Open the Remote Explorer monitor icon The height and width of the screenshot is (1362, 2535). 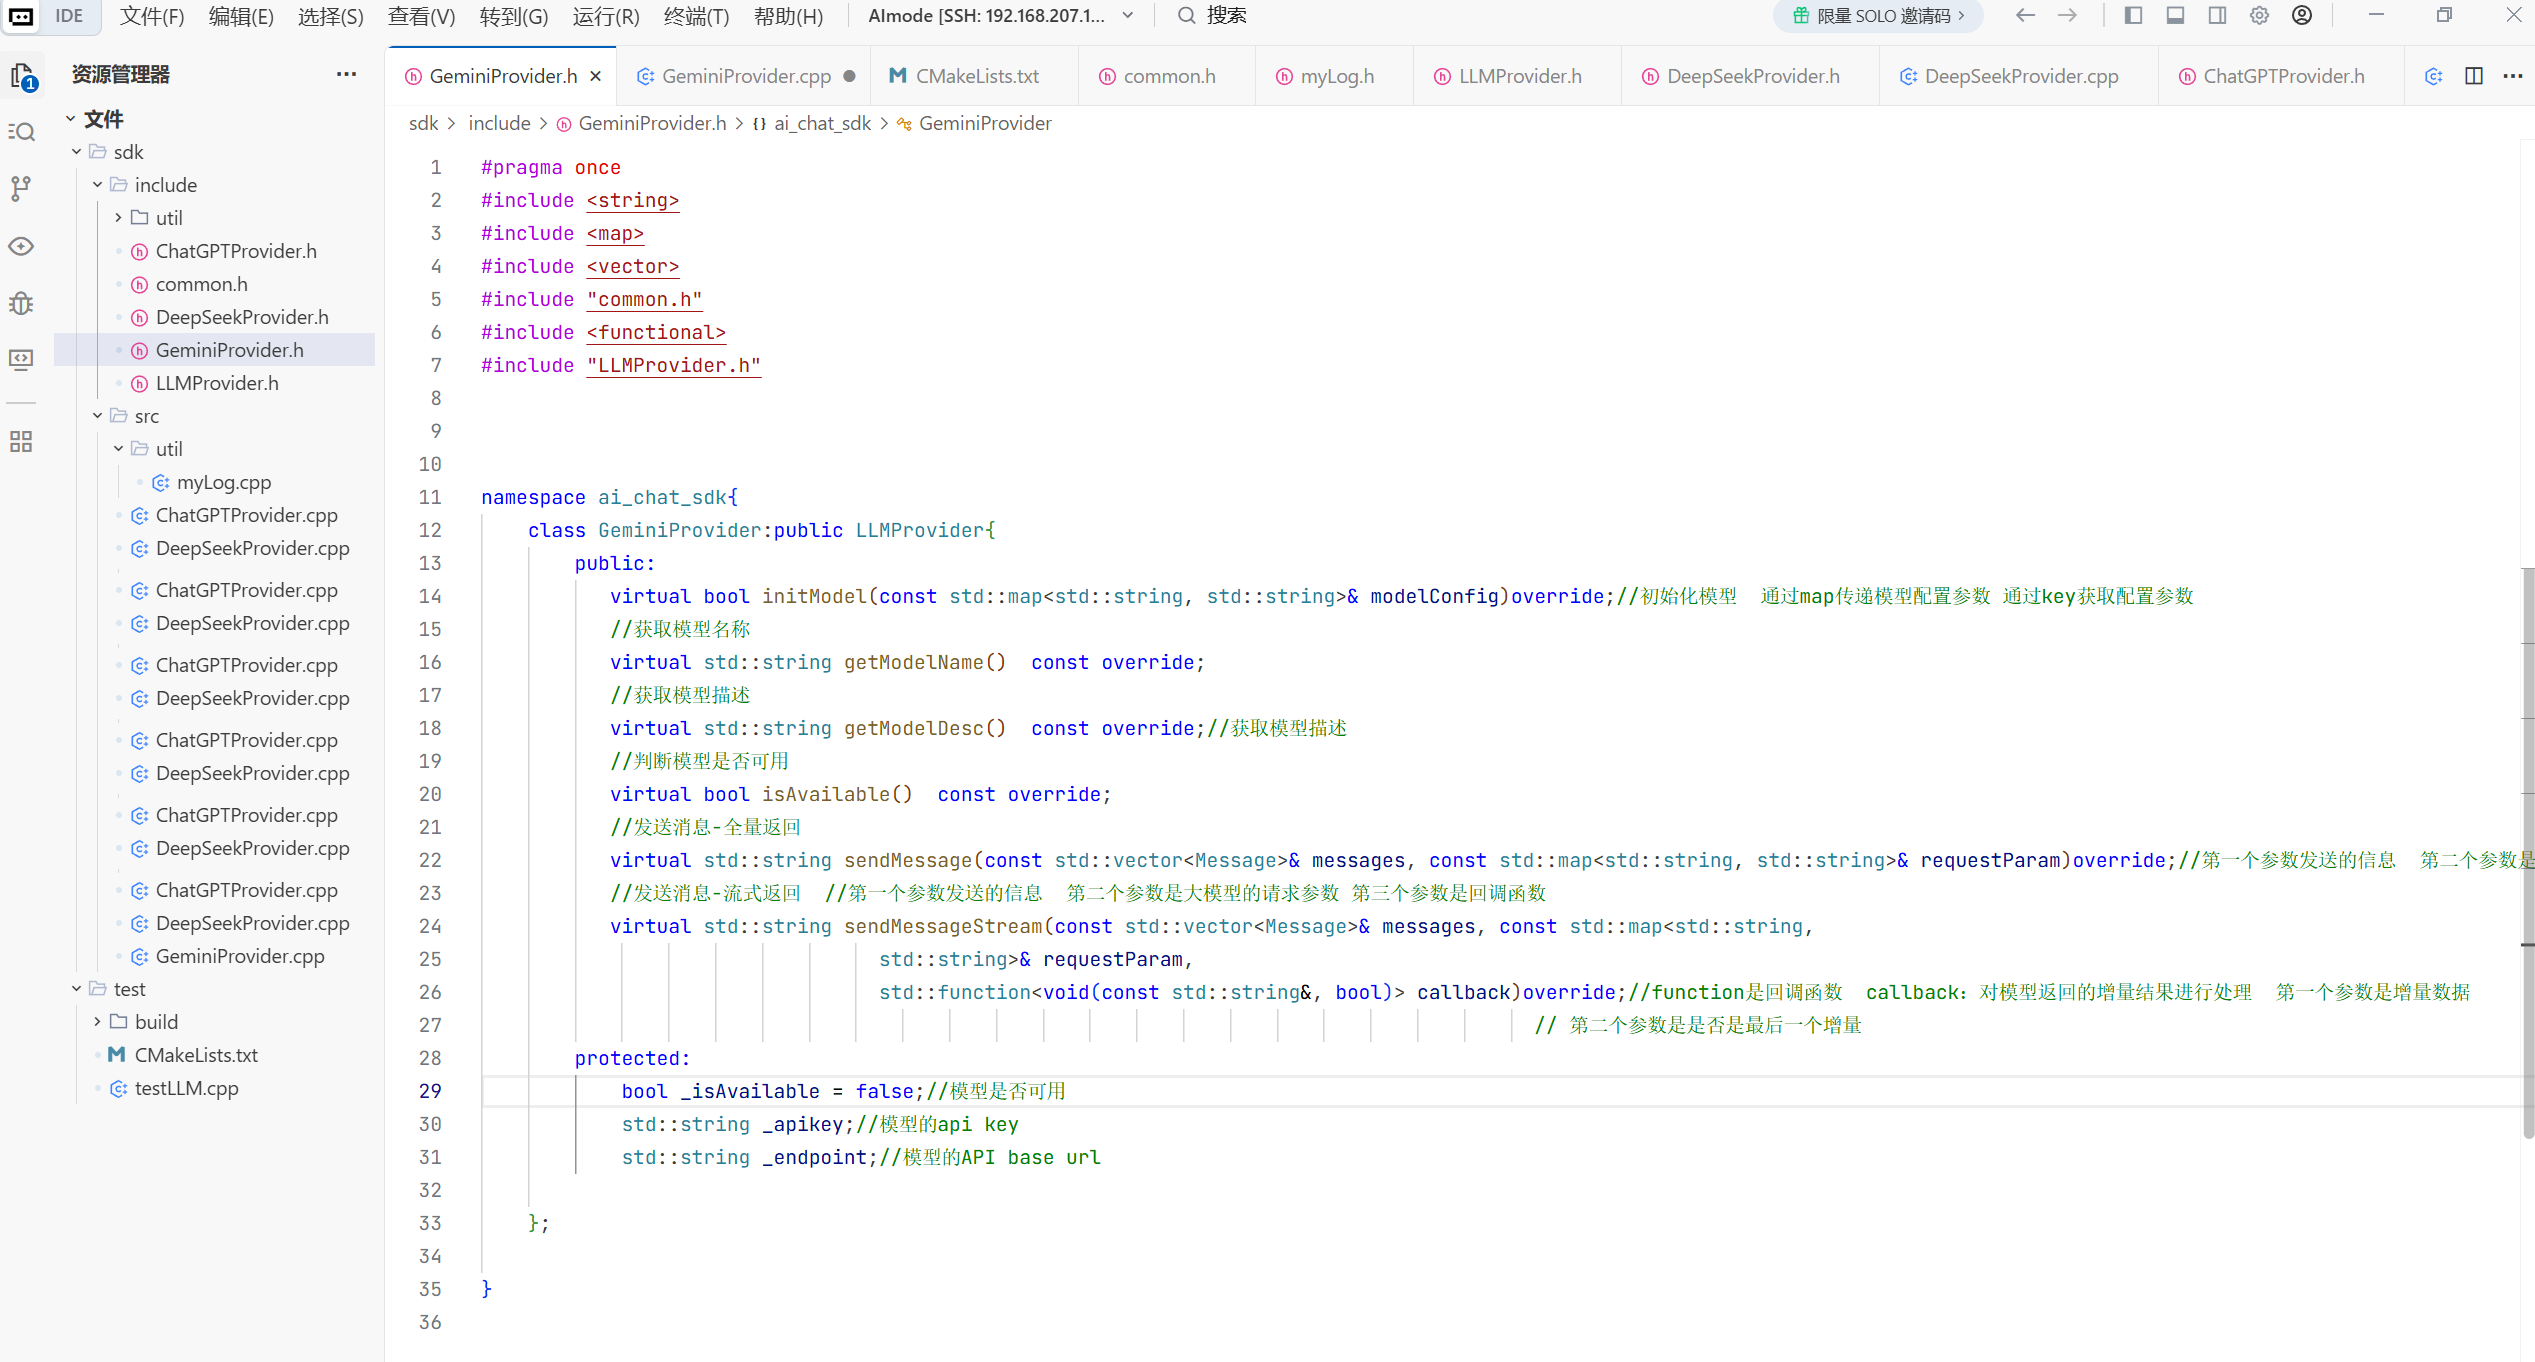click(x=22, y=358)
